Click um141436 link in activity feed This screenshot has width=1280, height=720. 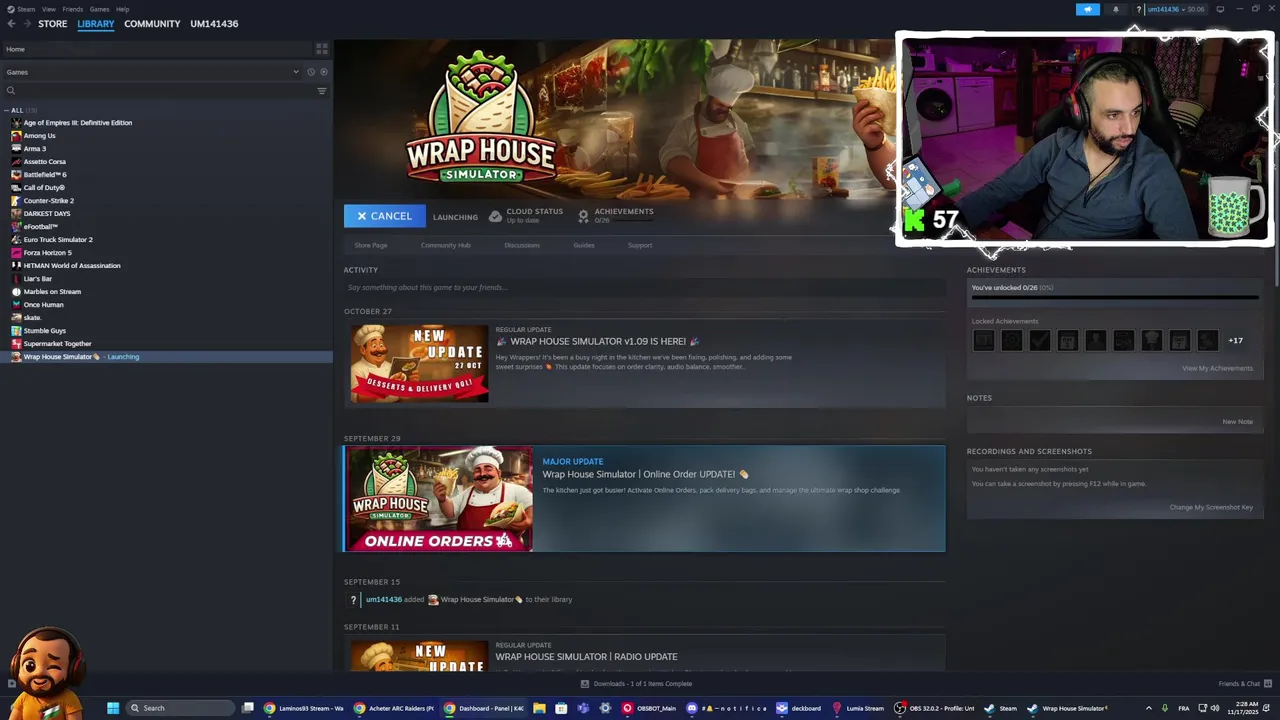[x=383, y=600]
